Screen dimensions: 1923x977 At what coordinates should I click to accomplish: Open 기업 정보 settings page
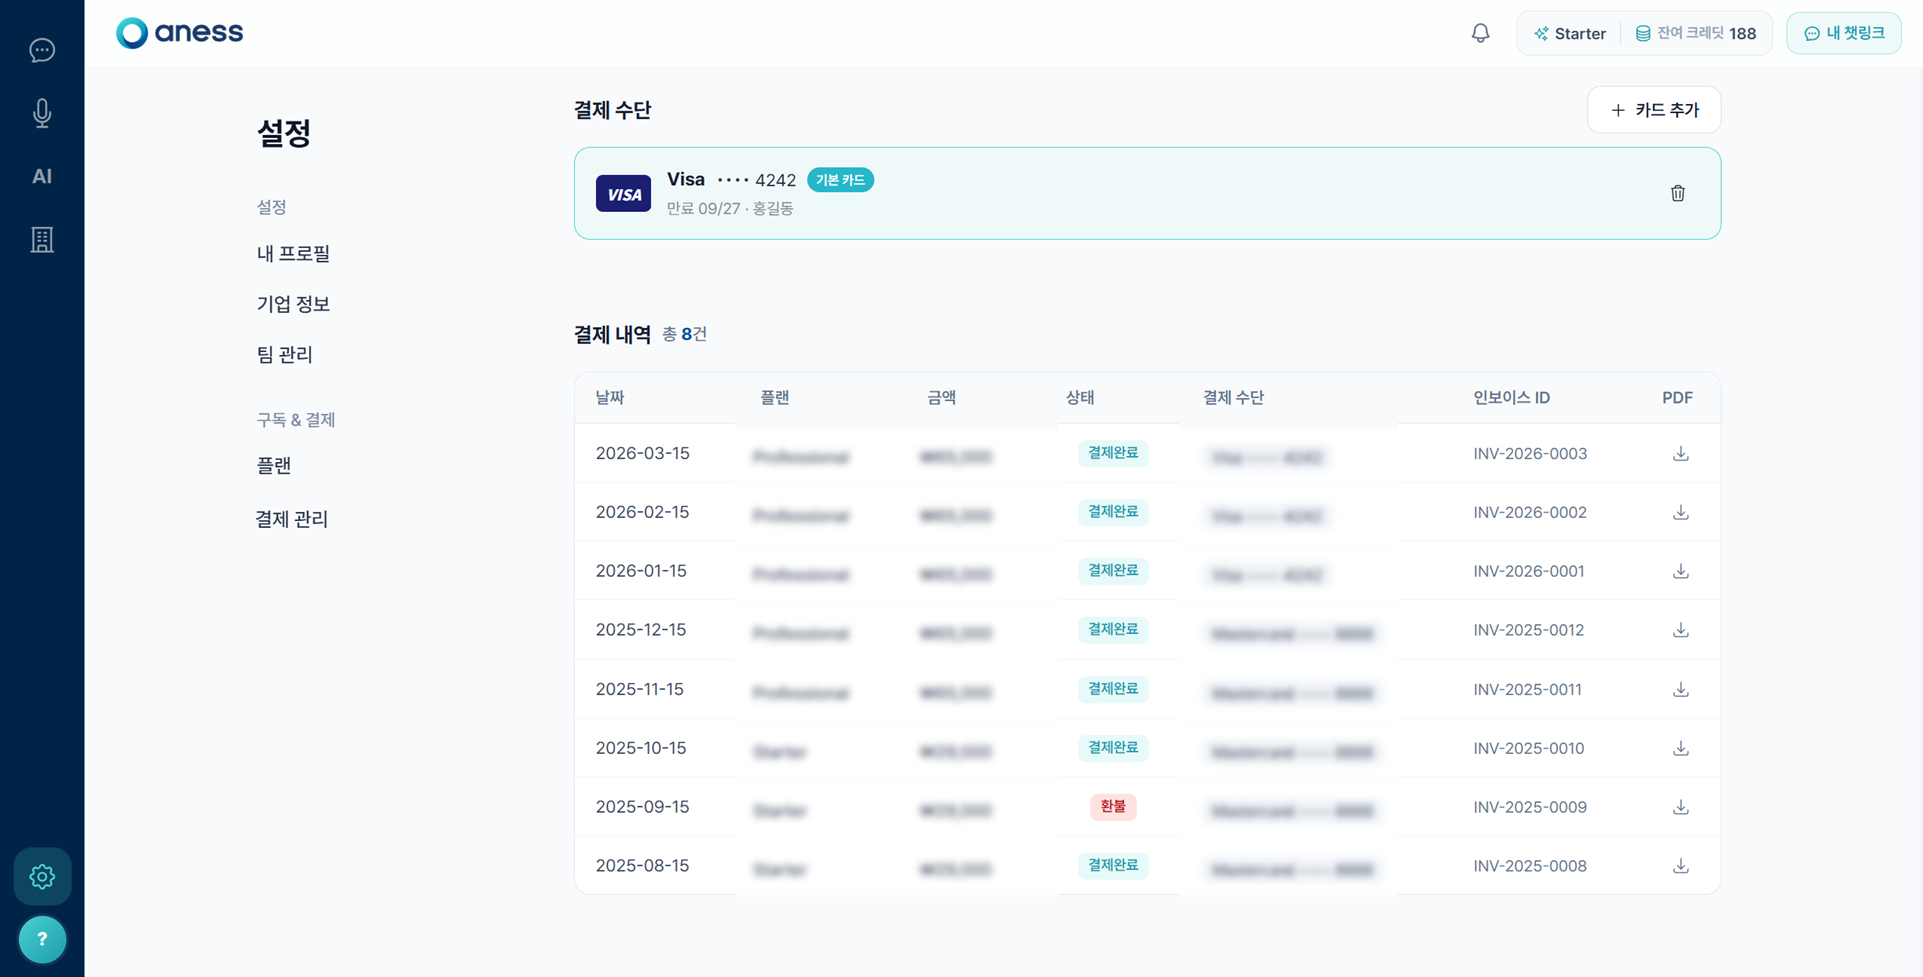click(293, 304)
